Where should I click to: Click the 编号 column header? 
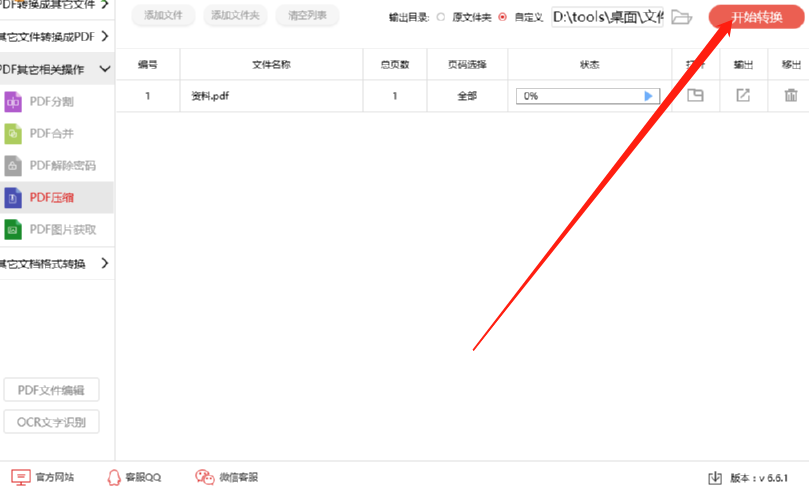pos(148,64)
